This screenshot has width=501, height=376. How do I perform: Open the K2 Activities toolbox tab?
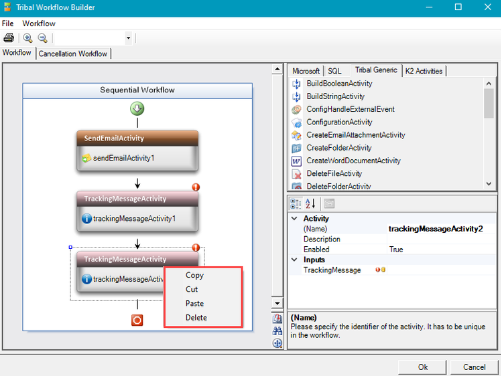click(424, 71)
